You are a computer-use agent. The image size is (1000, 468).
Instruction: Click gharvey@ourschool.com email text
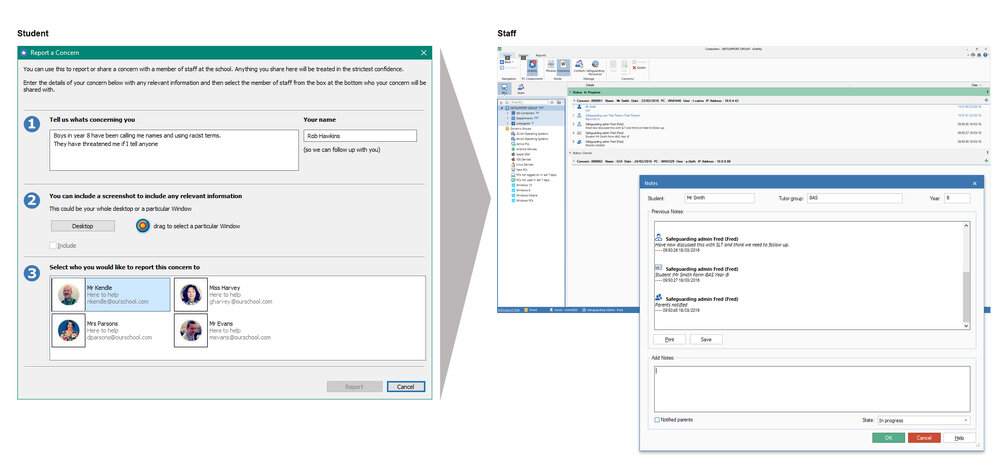click(241, 302)
